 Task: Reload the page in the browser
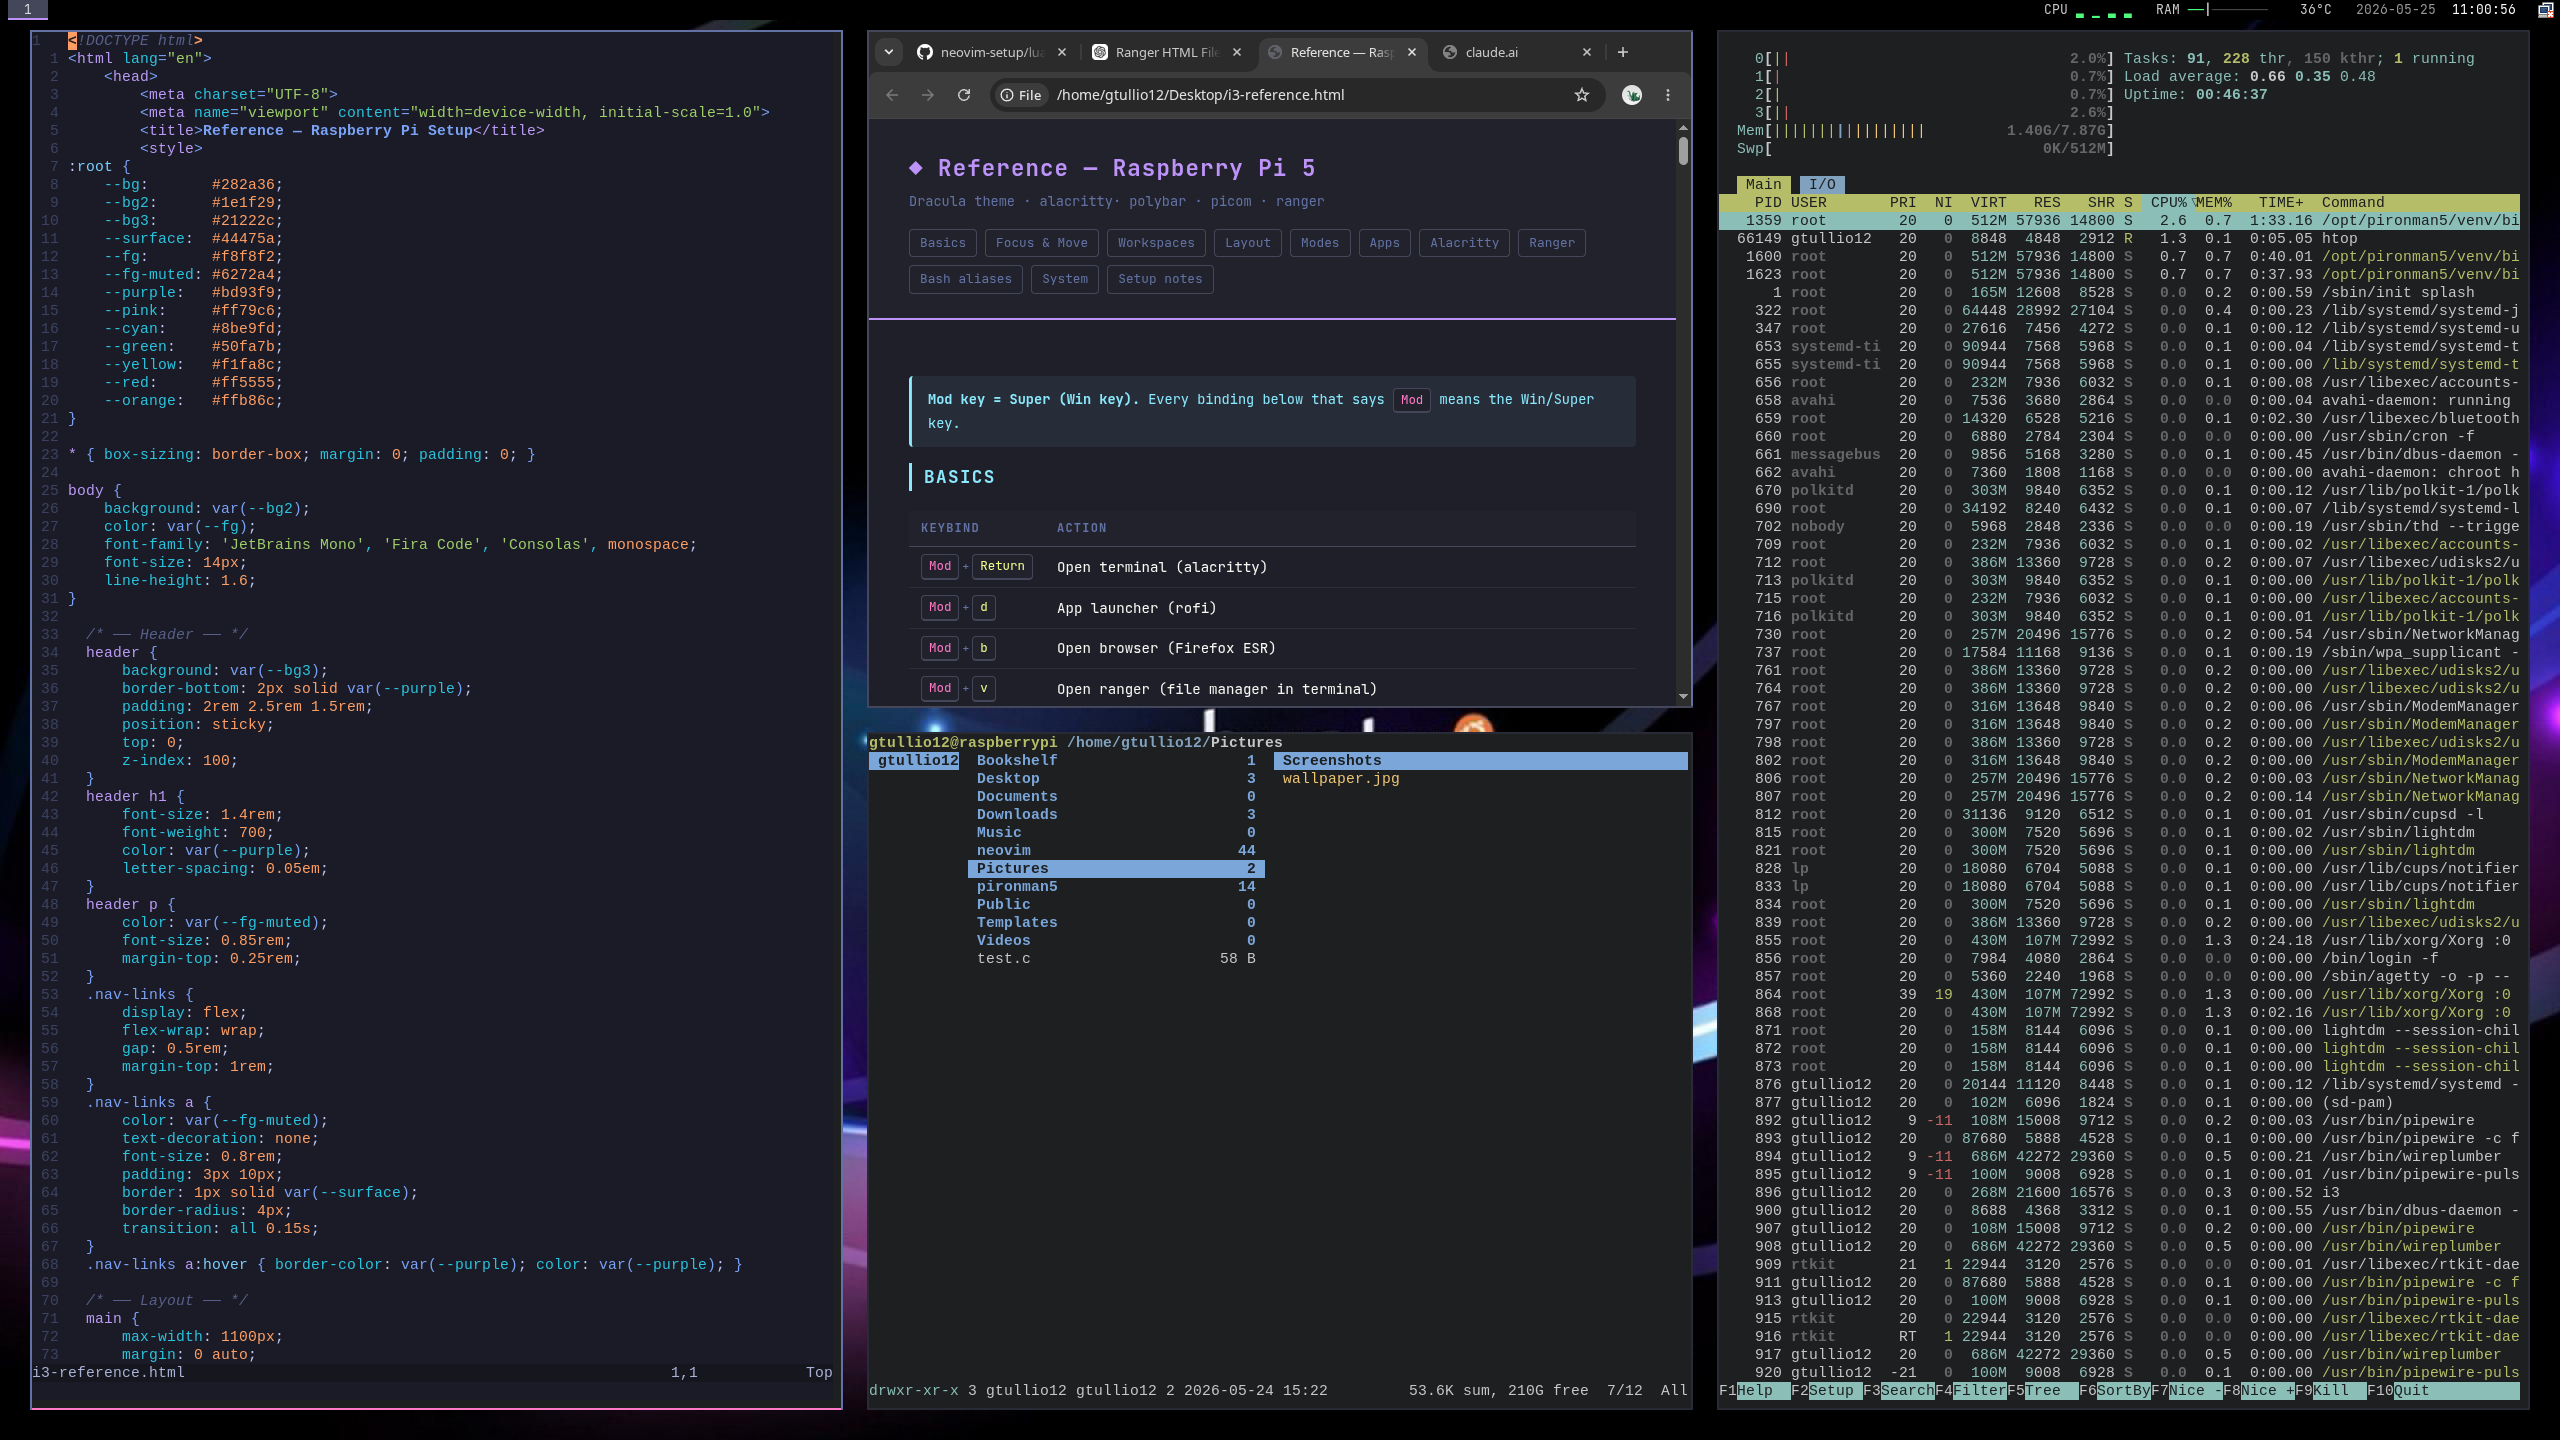(x=964, y=95)
